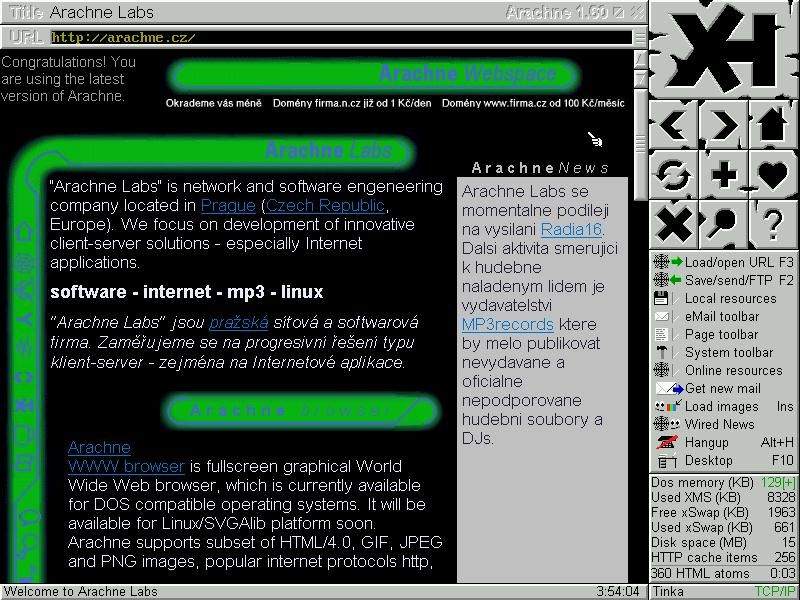Viewport: 800px width, 600px height.
Task: Select Save/send/FTP F2 entry
Action: click(723, 280)
